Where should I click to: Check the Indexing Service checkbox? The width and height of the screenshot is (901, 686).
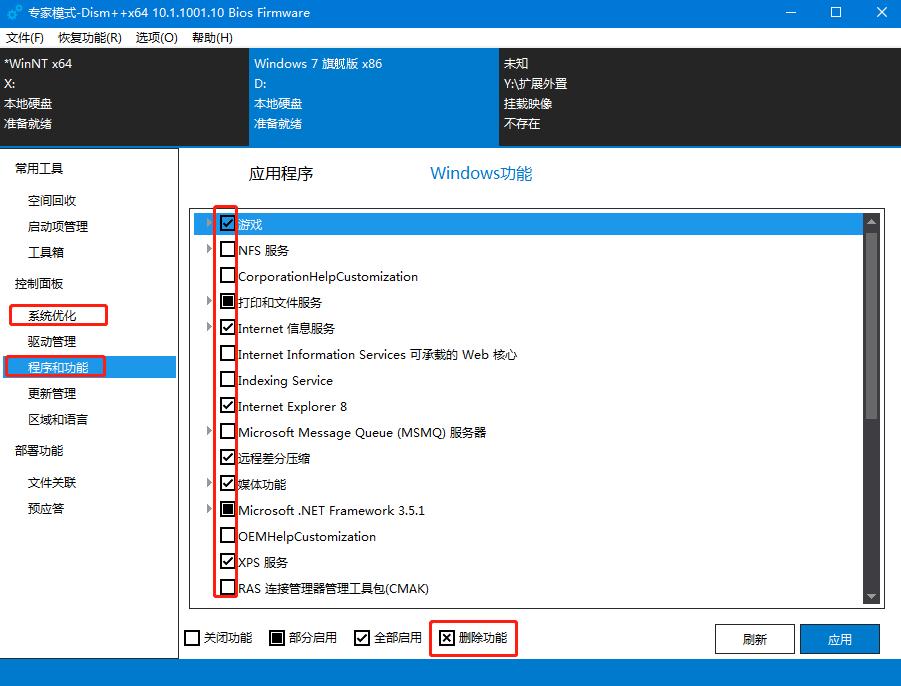click(227, 380)
